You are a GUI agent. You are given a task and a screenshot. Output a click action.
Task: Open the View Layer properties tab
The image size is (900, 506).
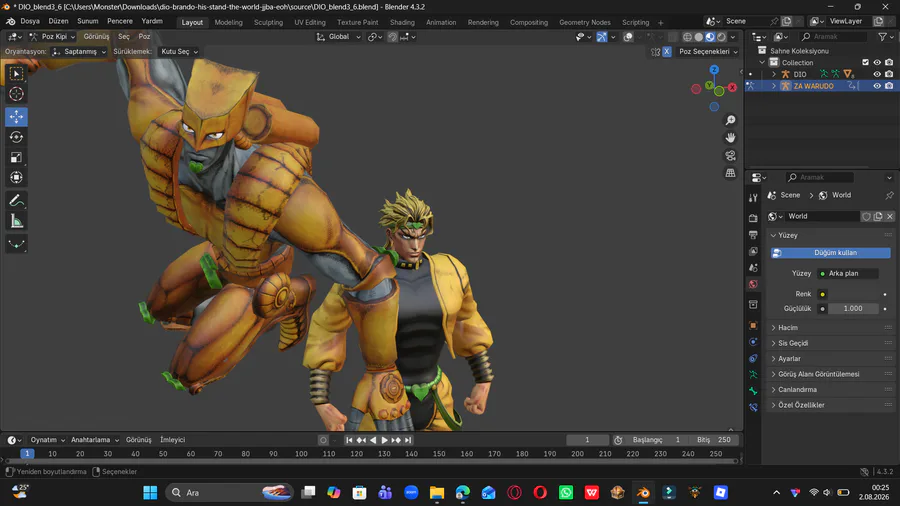tap(753, 251)
